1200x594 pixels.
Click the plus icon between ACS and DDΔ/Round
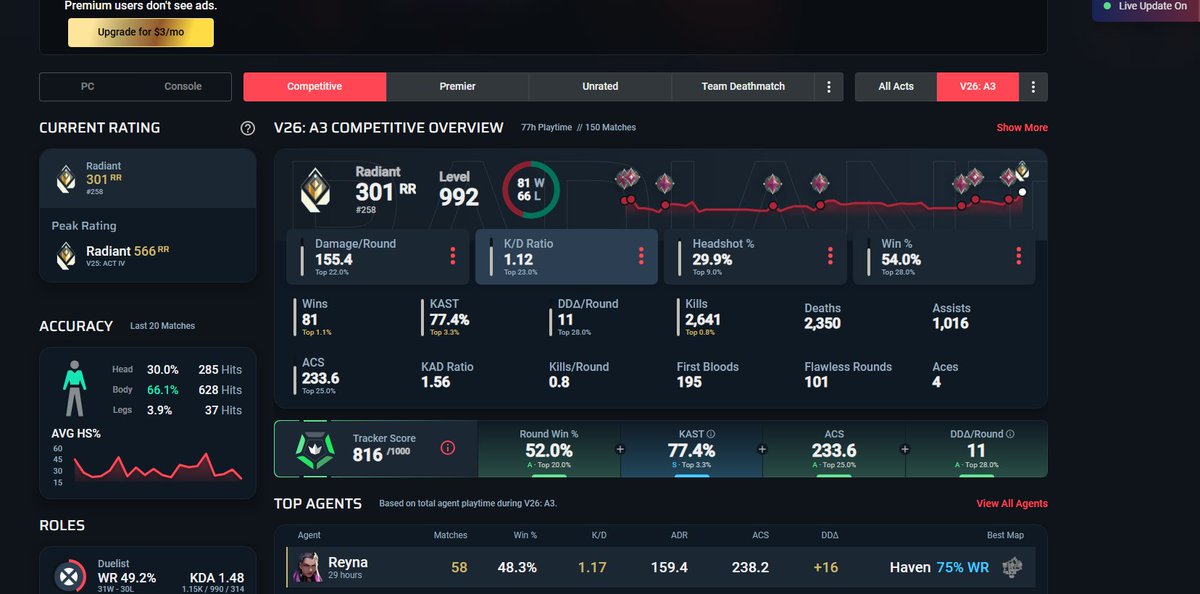coord(906,449)
